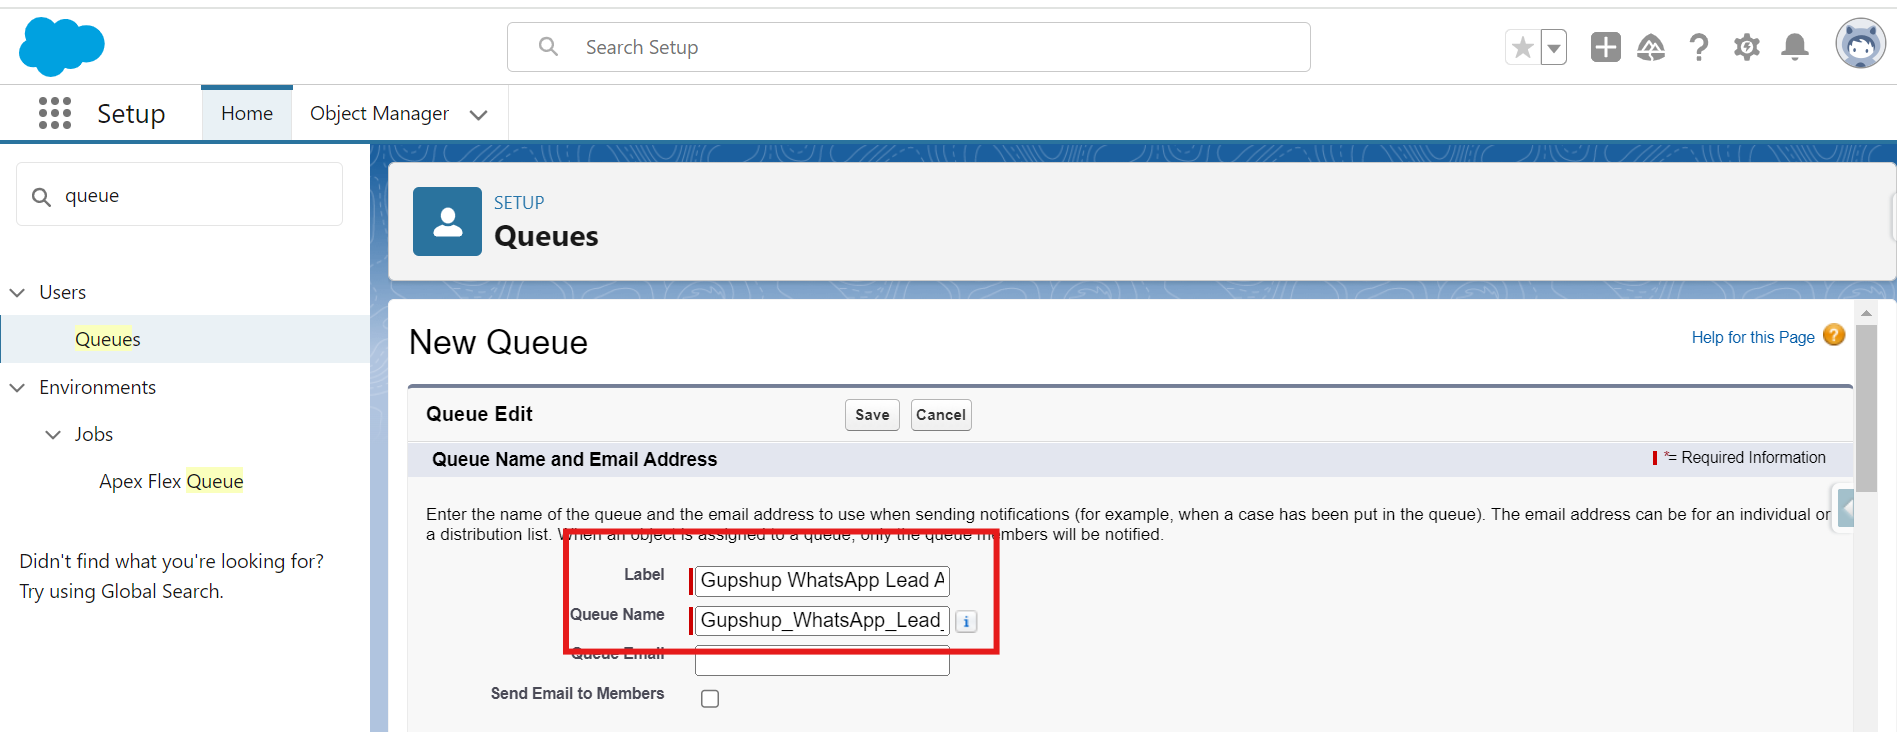Collapse the Jobs subsection
The height and width of the screenshot is (732, 1897).
coord(53,434)
